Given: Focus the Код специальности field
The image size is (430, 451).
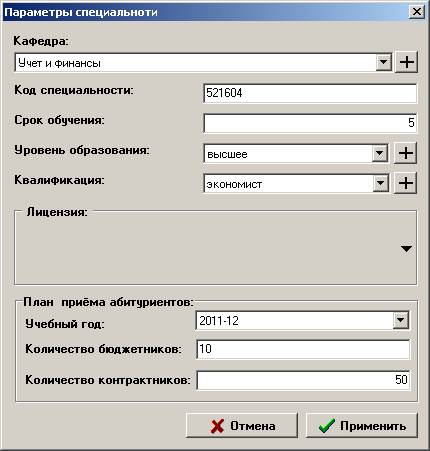Looking at the screenshot, I should pyautogui.click(x=310, y=93).
